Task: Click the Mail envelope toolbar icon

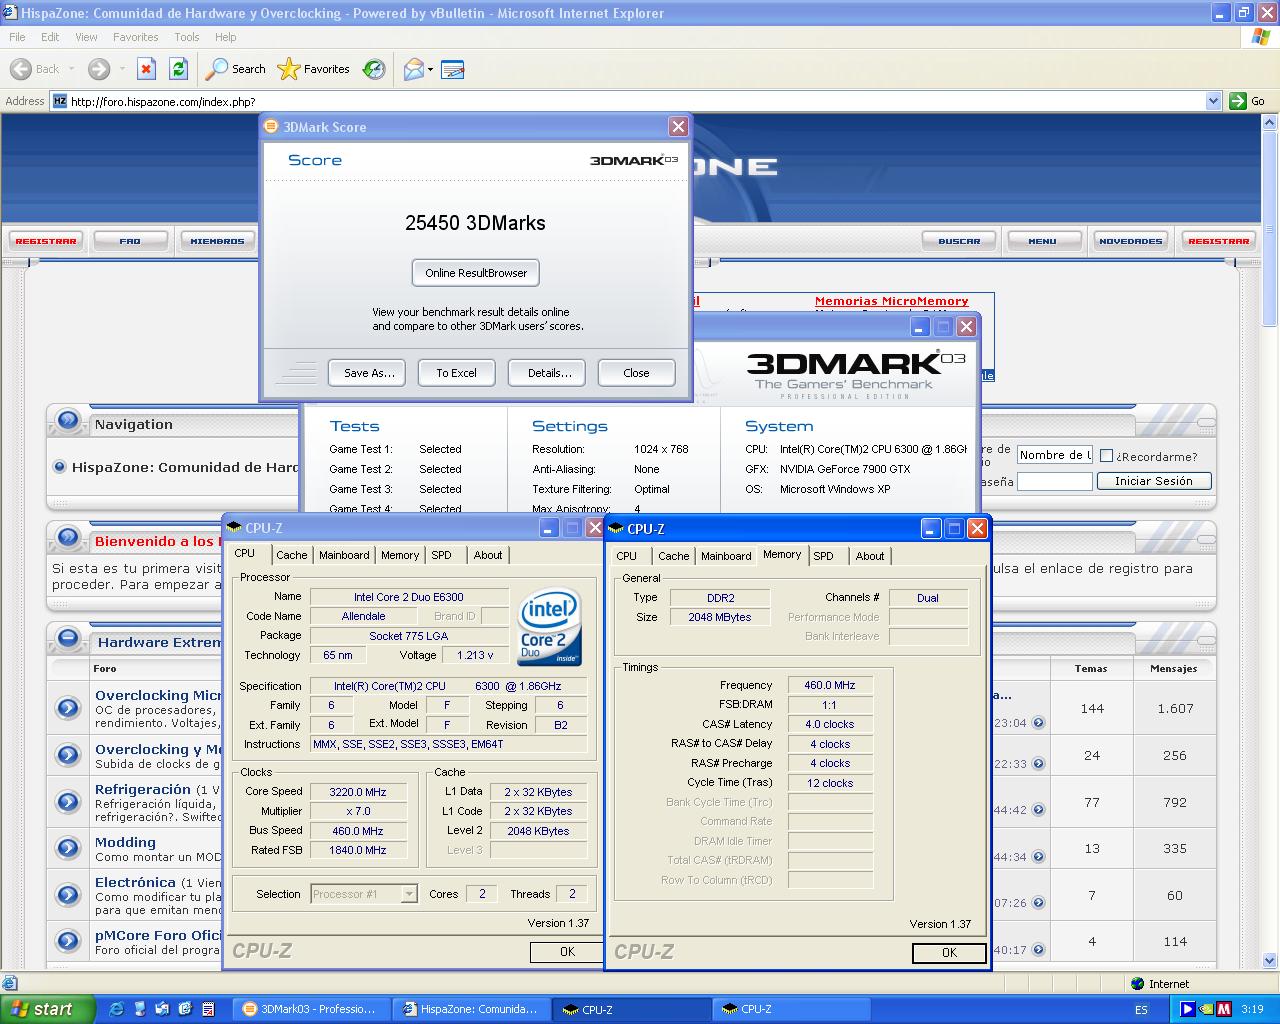Action: (x=413, y=69)
